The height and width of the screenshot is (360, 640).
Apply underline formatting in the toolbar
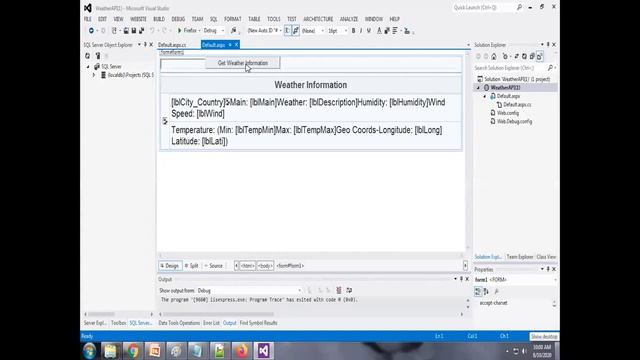369,31
